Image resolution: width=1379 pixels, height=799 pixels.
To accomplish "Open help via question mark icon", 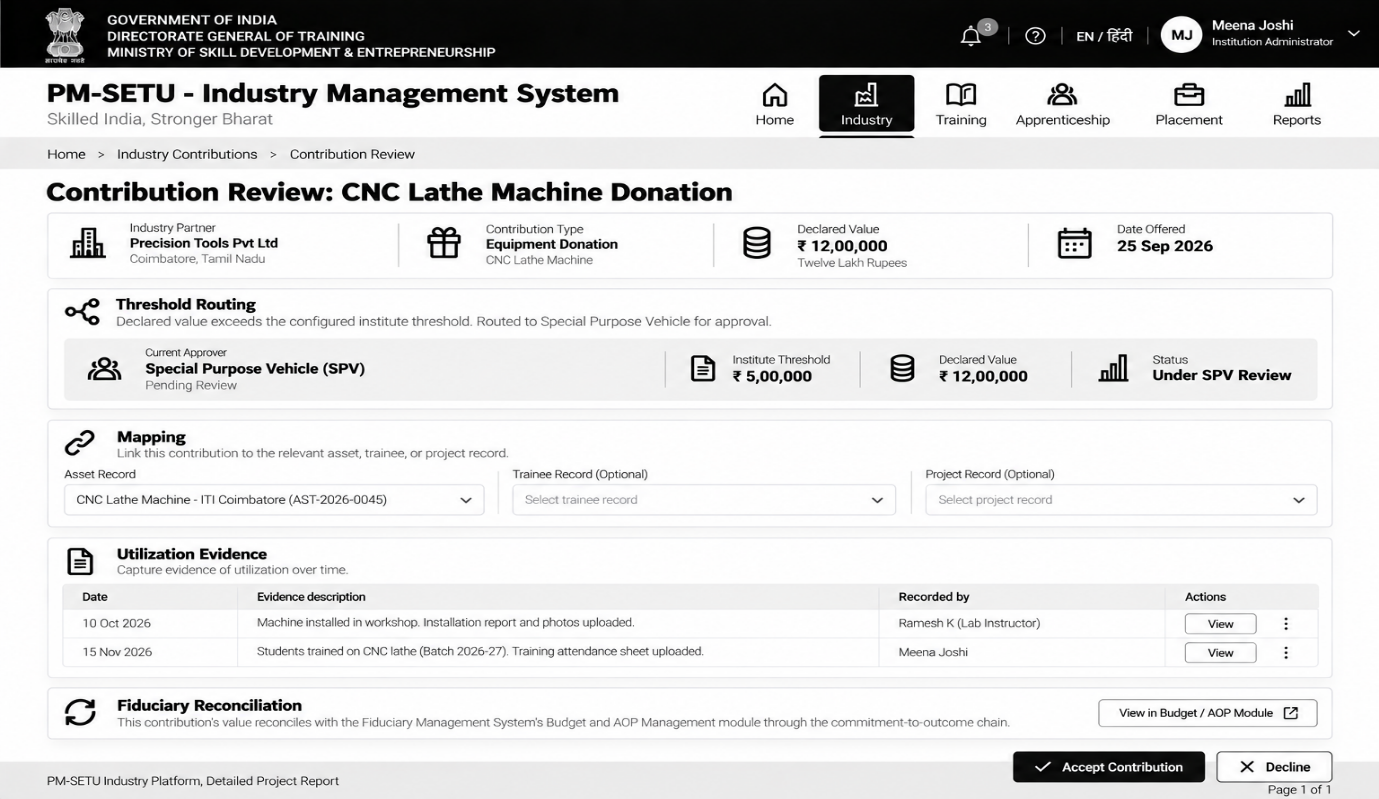I will click(x=1036, y=36).
